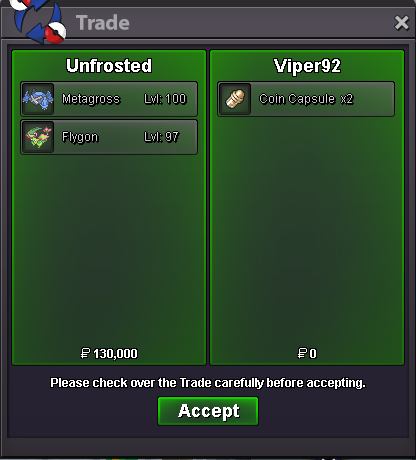Viewport: 416px width, 460px height.
Task: Select the Metagross name in the offer list
Action: tap(91, 99)
